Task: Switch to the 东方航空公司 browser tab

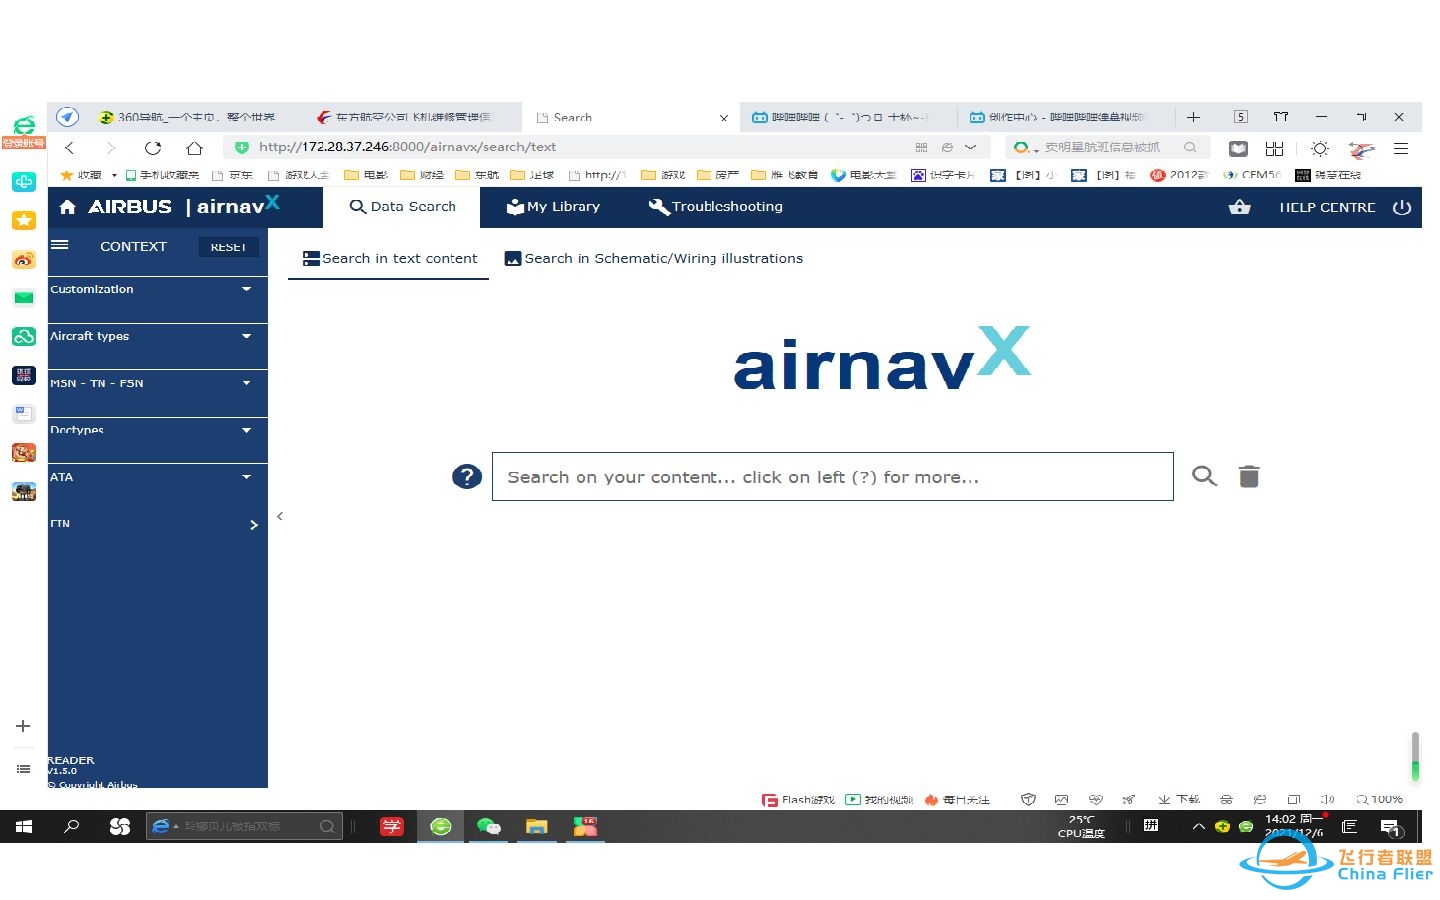Action: pos(404,117)
